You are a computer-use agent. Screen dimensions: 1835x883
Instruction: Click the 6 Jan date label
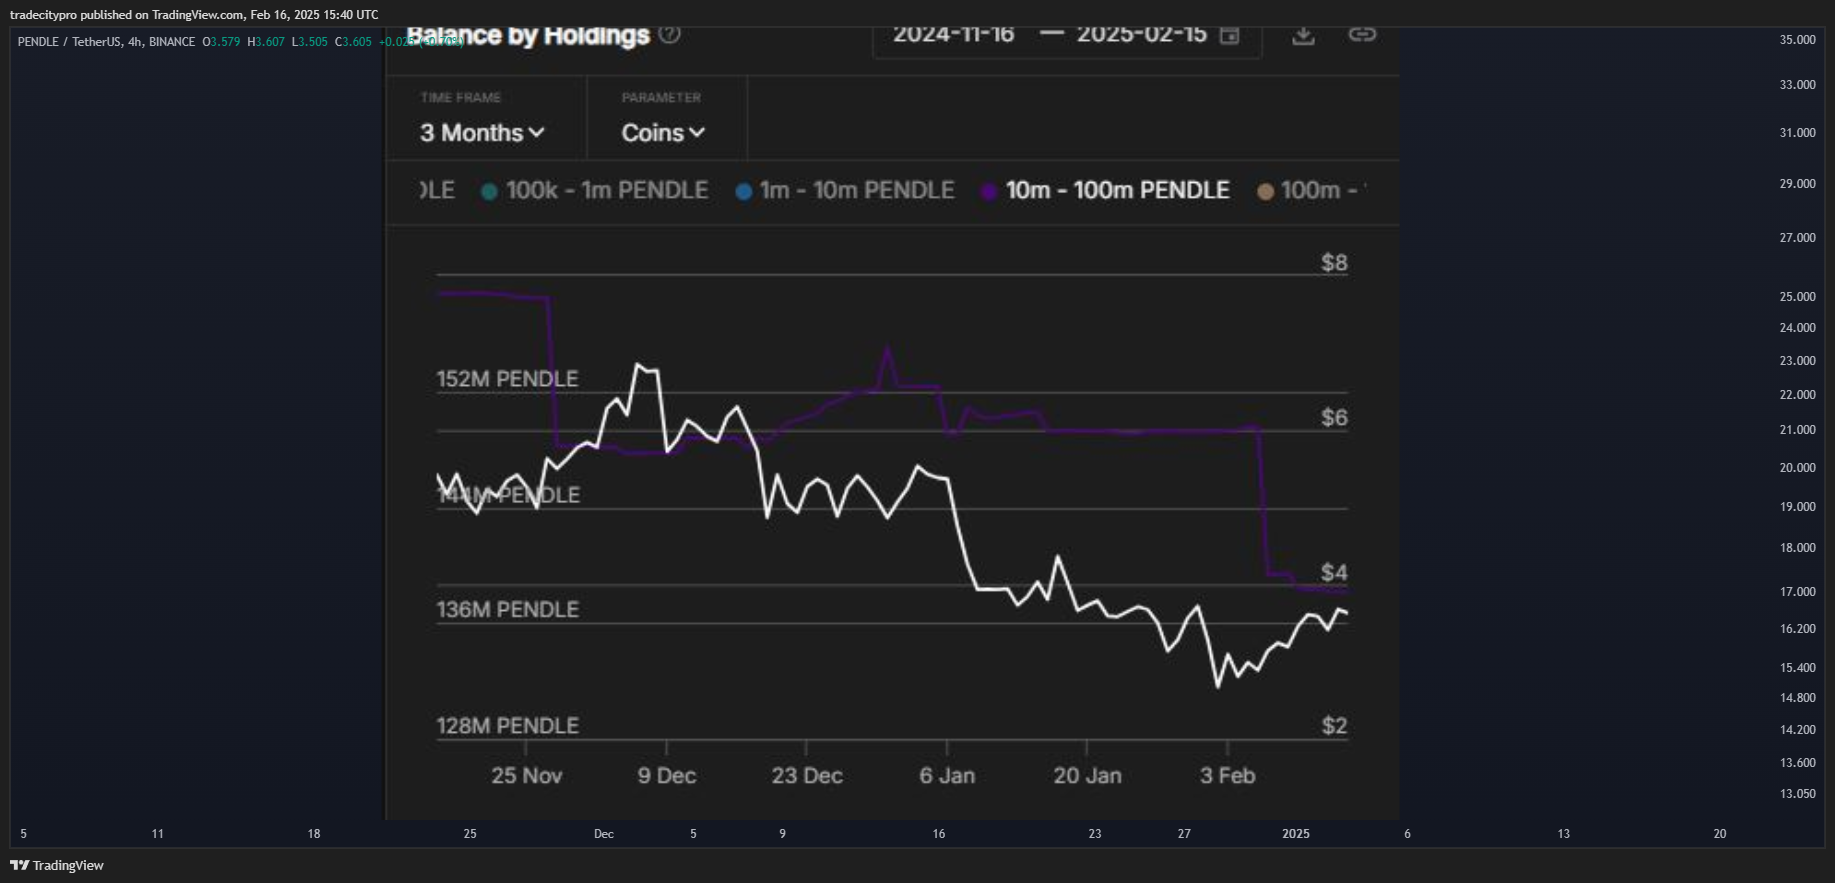pos(947,776)
